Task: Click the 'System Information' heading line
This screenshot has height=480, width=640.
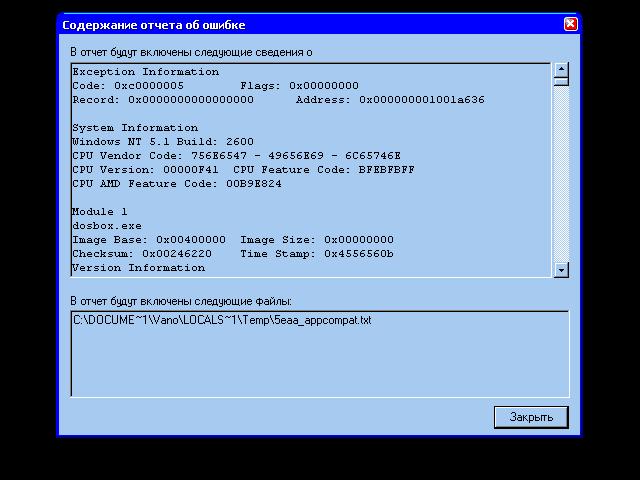Action: (x=135, y=128)
